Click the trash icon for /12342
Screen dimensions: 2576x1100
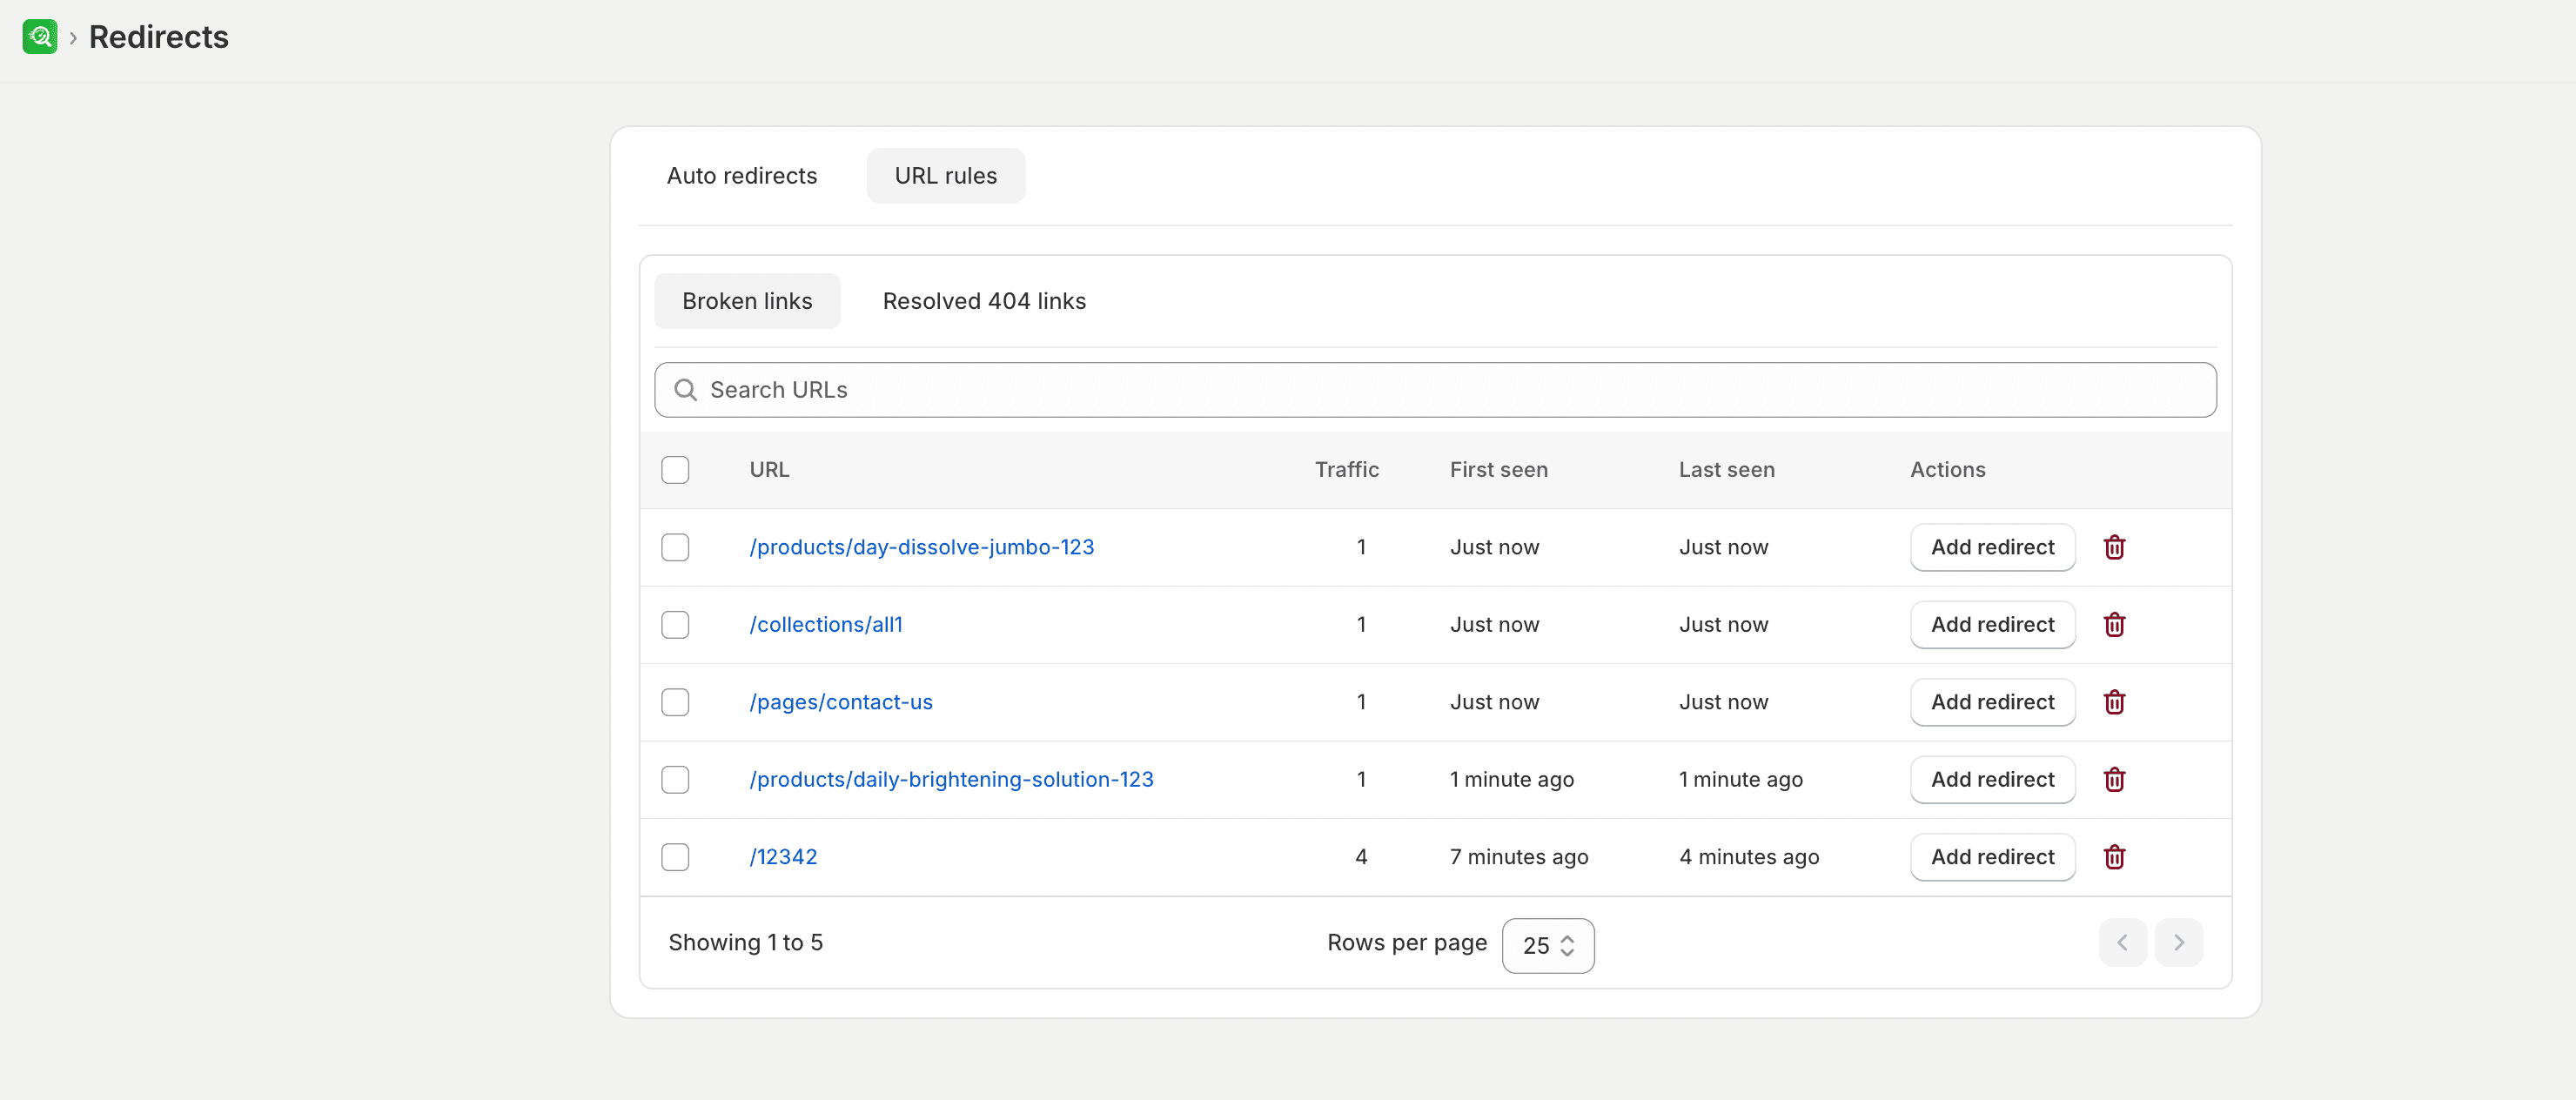click(2114, 857)
